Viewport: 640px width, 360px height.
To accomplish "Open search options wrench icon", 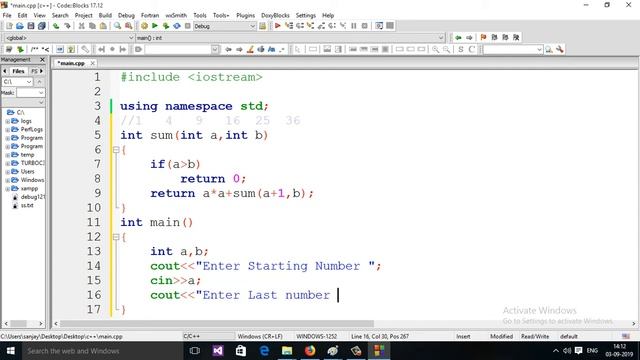I will coord(560,49).
